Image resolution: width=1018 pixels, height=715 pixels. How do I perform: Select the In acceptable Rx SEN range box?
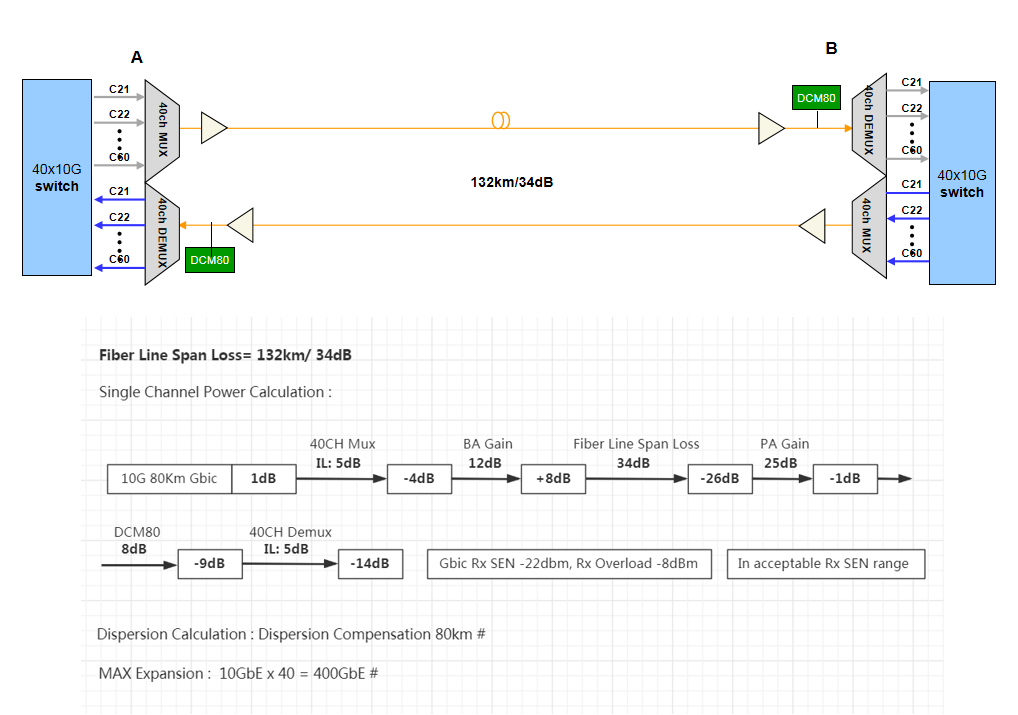tap(825, 564)
